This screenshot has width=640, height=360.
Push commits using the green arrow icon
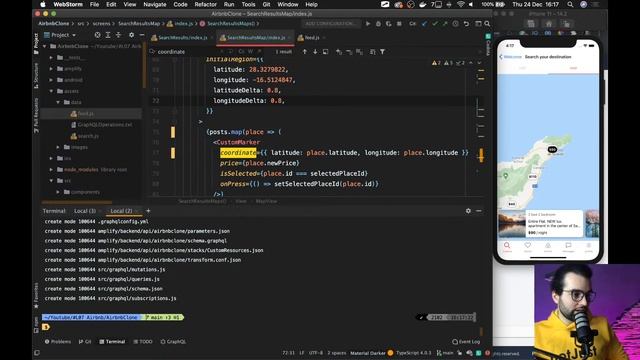pos(445,24)
